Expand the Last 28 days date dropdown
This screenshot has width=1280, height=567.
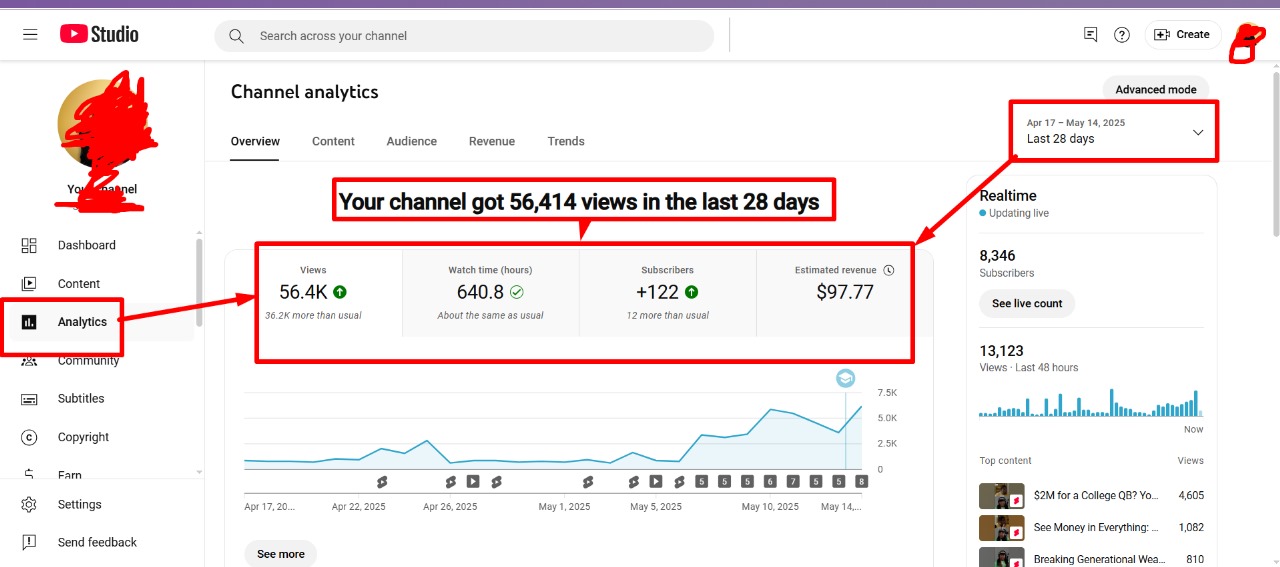click(x=1197, y=132)
